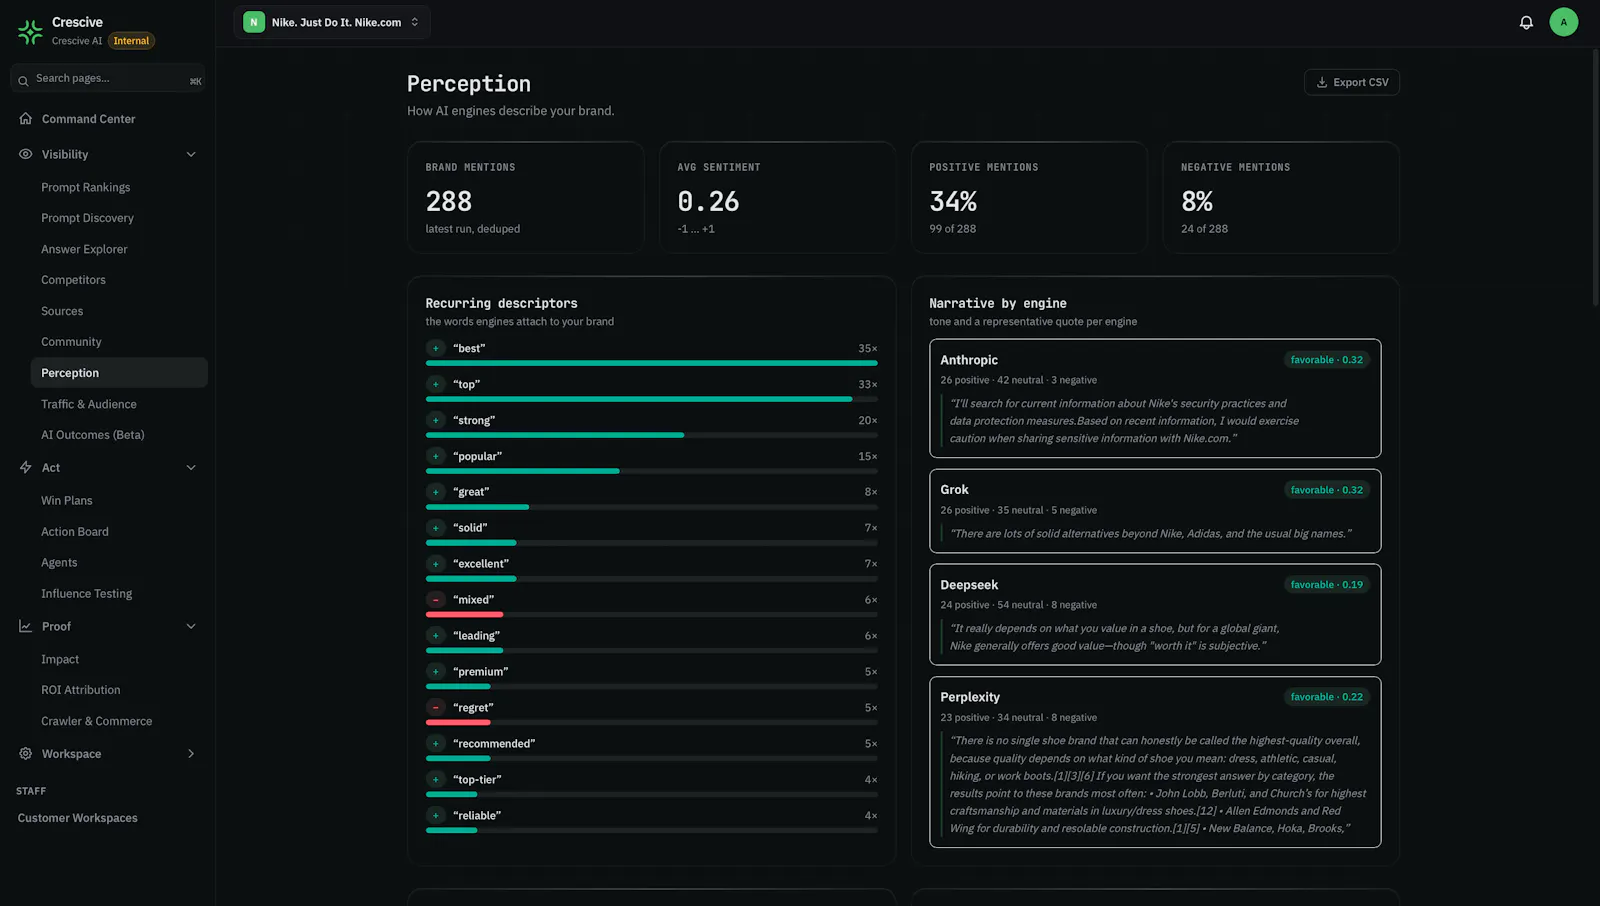Click the "regret" red descriptor bar
The width and height of the screenshot is (1600, 906).
[x=458, y=722]
